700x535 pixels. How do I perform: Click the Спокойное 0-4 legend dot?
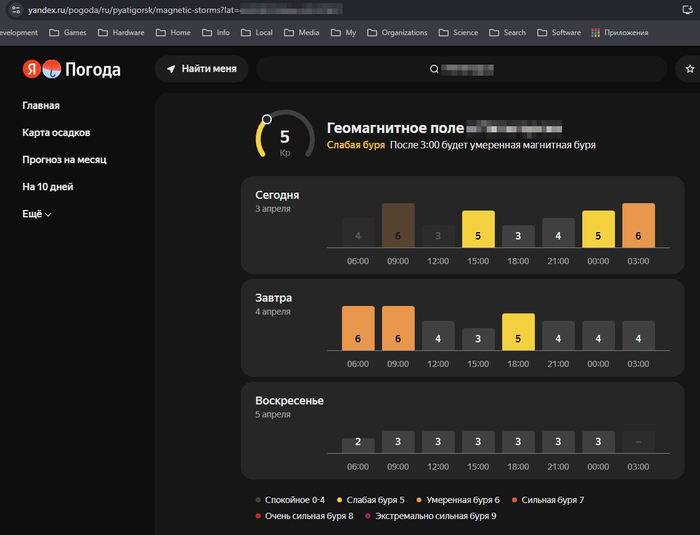(x=258, y=500)
